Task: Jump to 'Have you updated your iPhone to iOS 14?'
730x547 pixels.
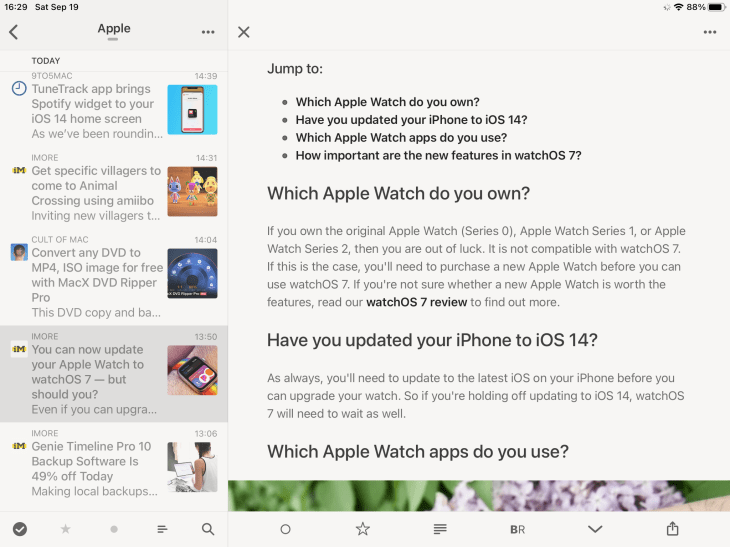Action: [412, 120]
